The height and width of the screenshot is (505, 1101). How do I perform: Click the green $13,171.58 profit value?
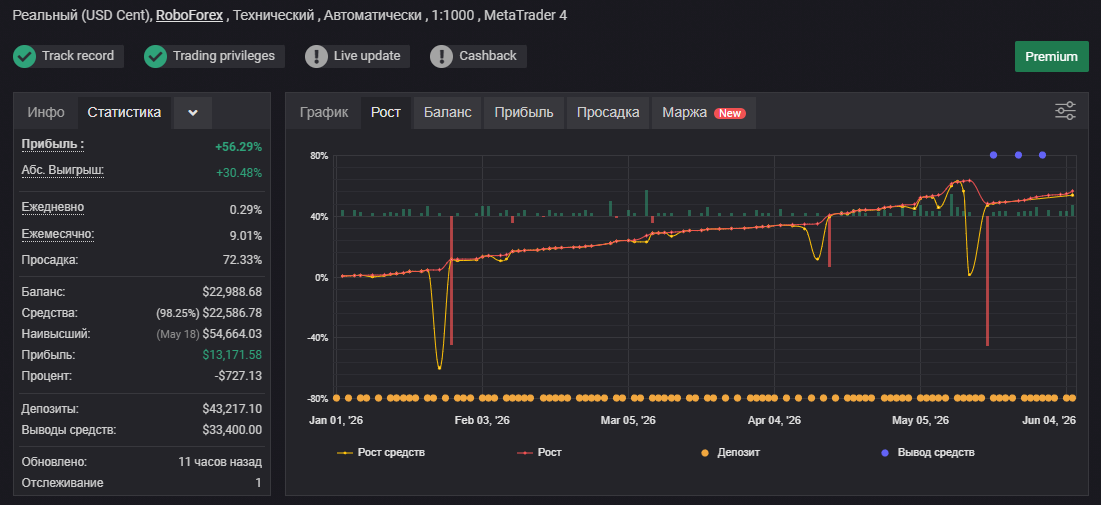click(x=232, y=355)
